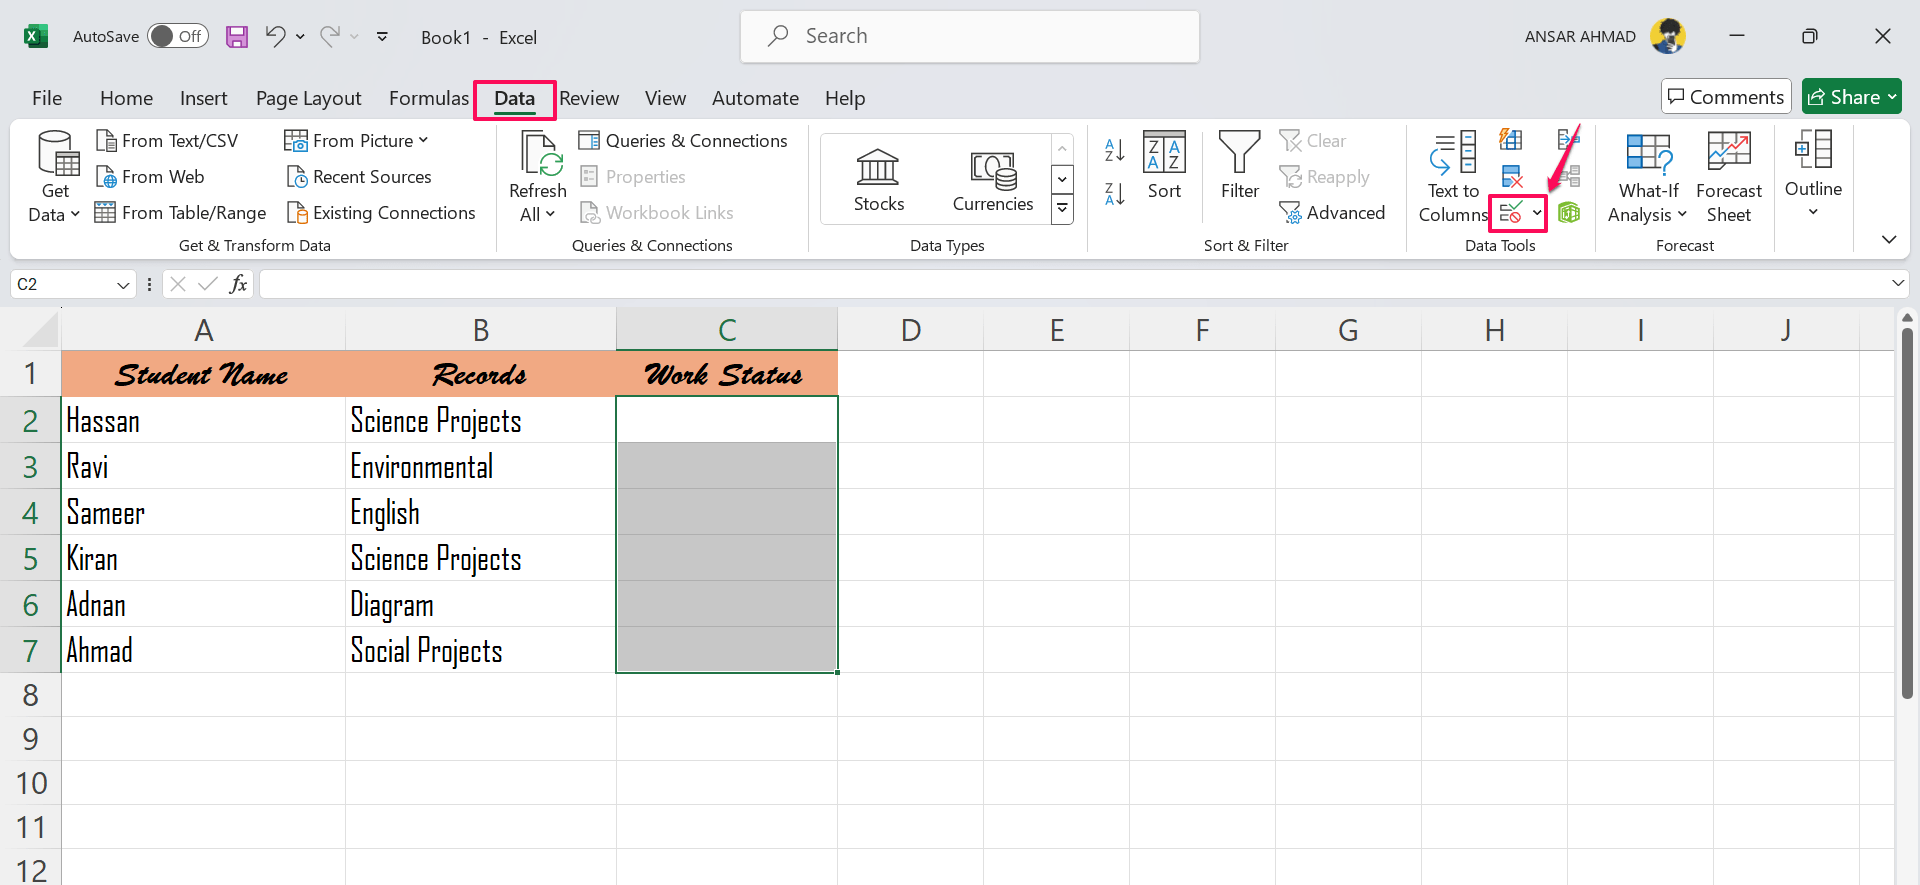Click the Flash Fill icon
Screen dimensions: 1920x885
pyautogui.click(x=1511, y=140)
